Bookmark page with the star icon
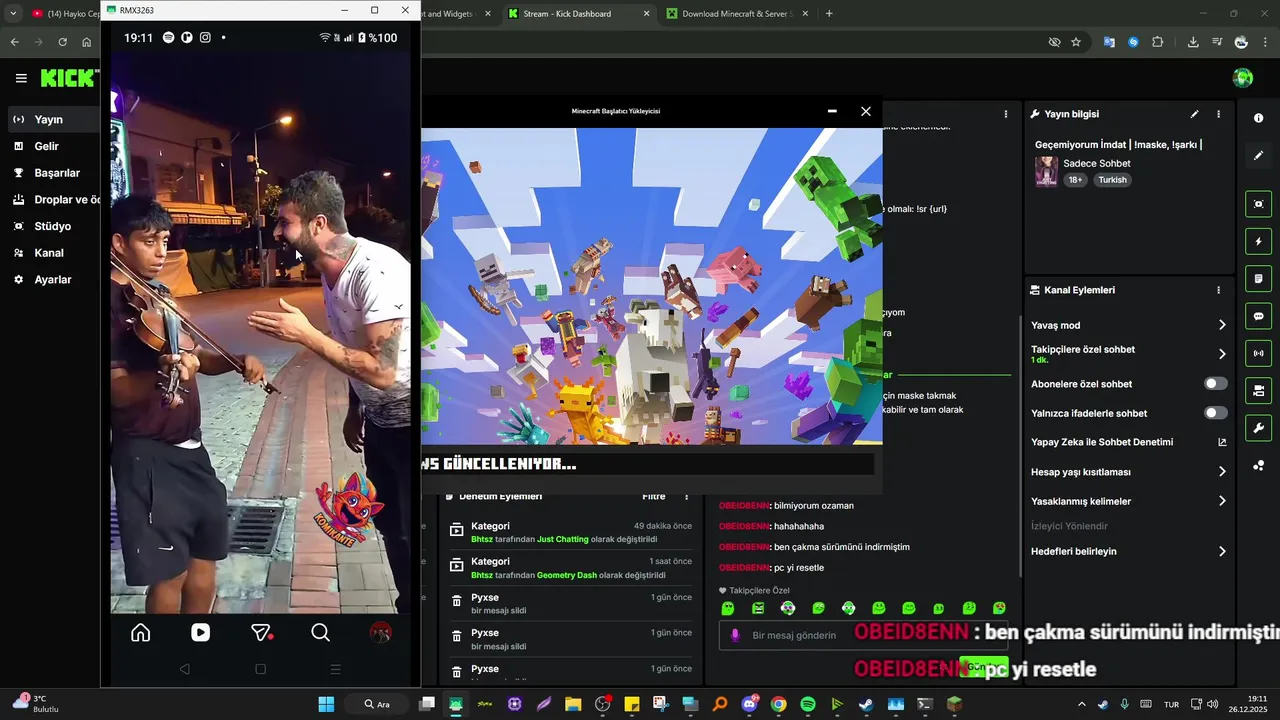The height and width of the screenshot is (720, 1280). pyautogui.click(x=1076, y=42)
